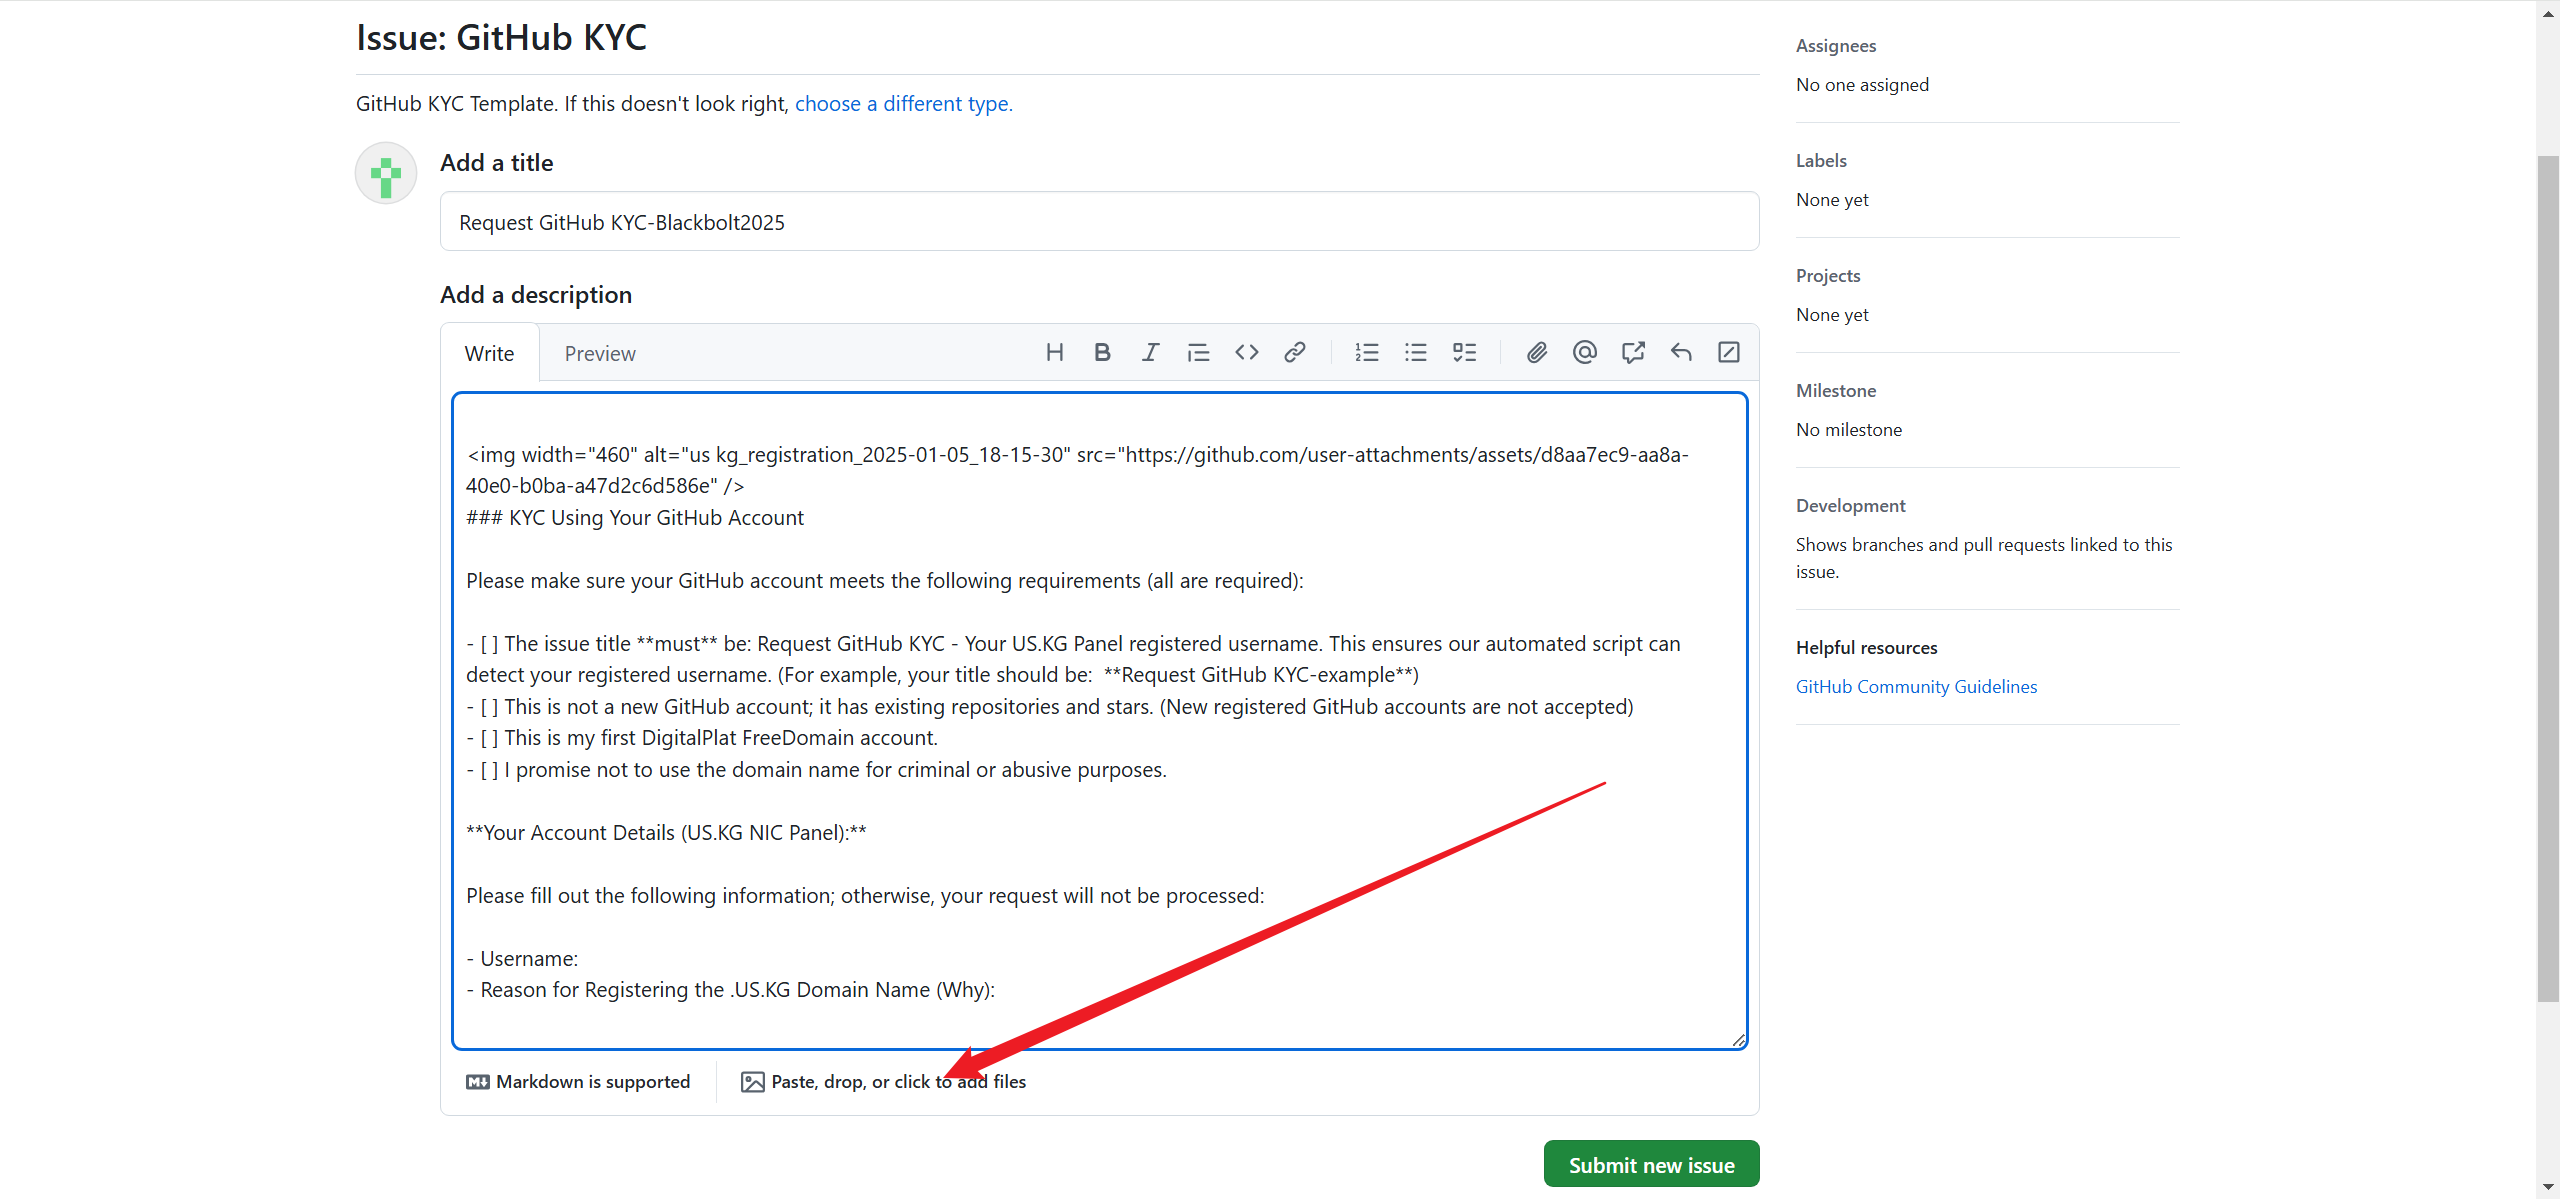The width and height of the screenshot is (2560, 1199).
Task: Insert a task list from the toolbar
Action: (1464, 352)
